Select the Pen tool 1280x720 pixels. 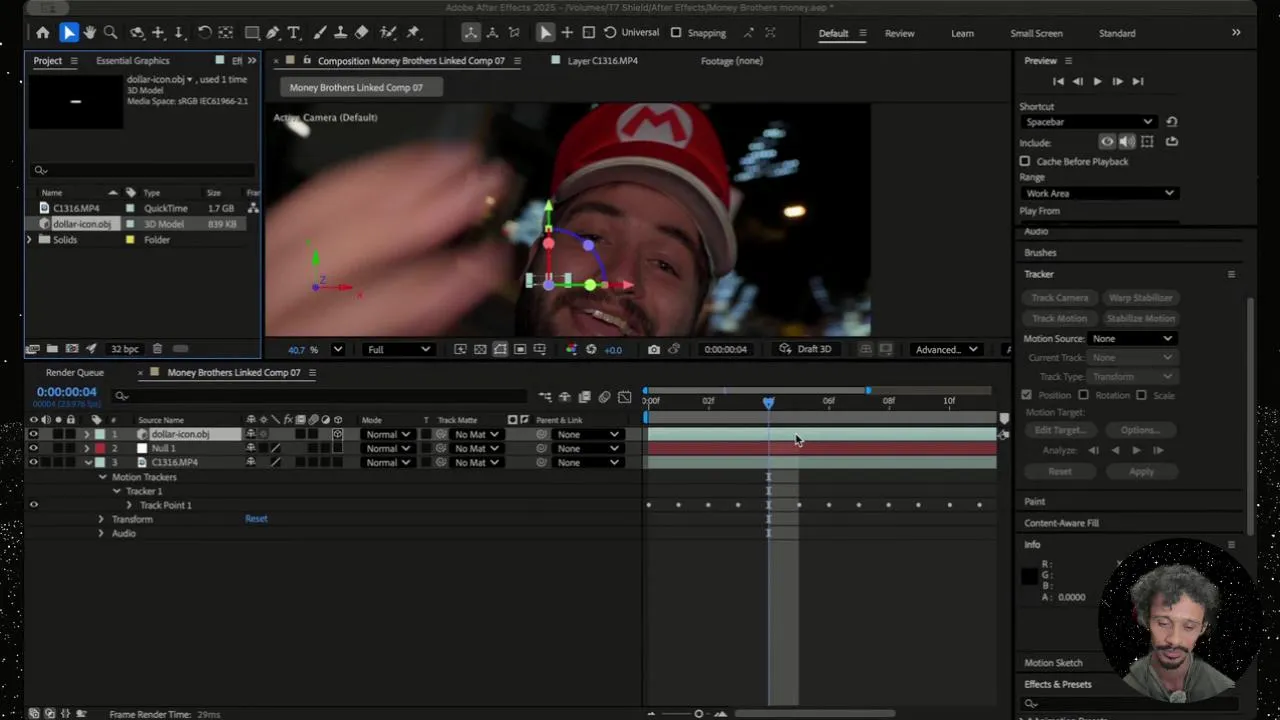(x=273, y=33)
